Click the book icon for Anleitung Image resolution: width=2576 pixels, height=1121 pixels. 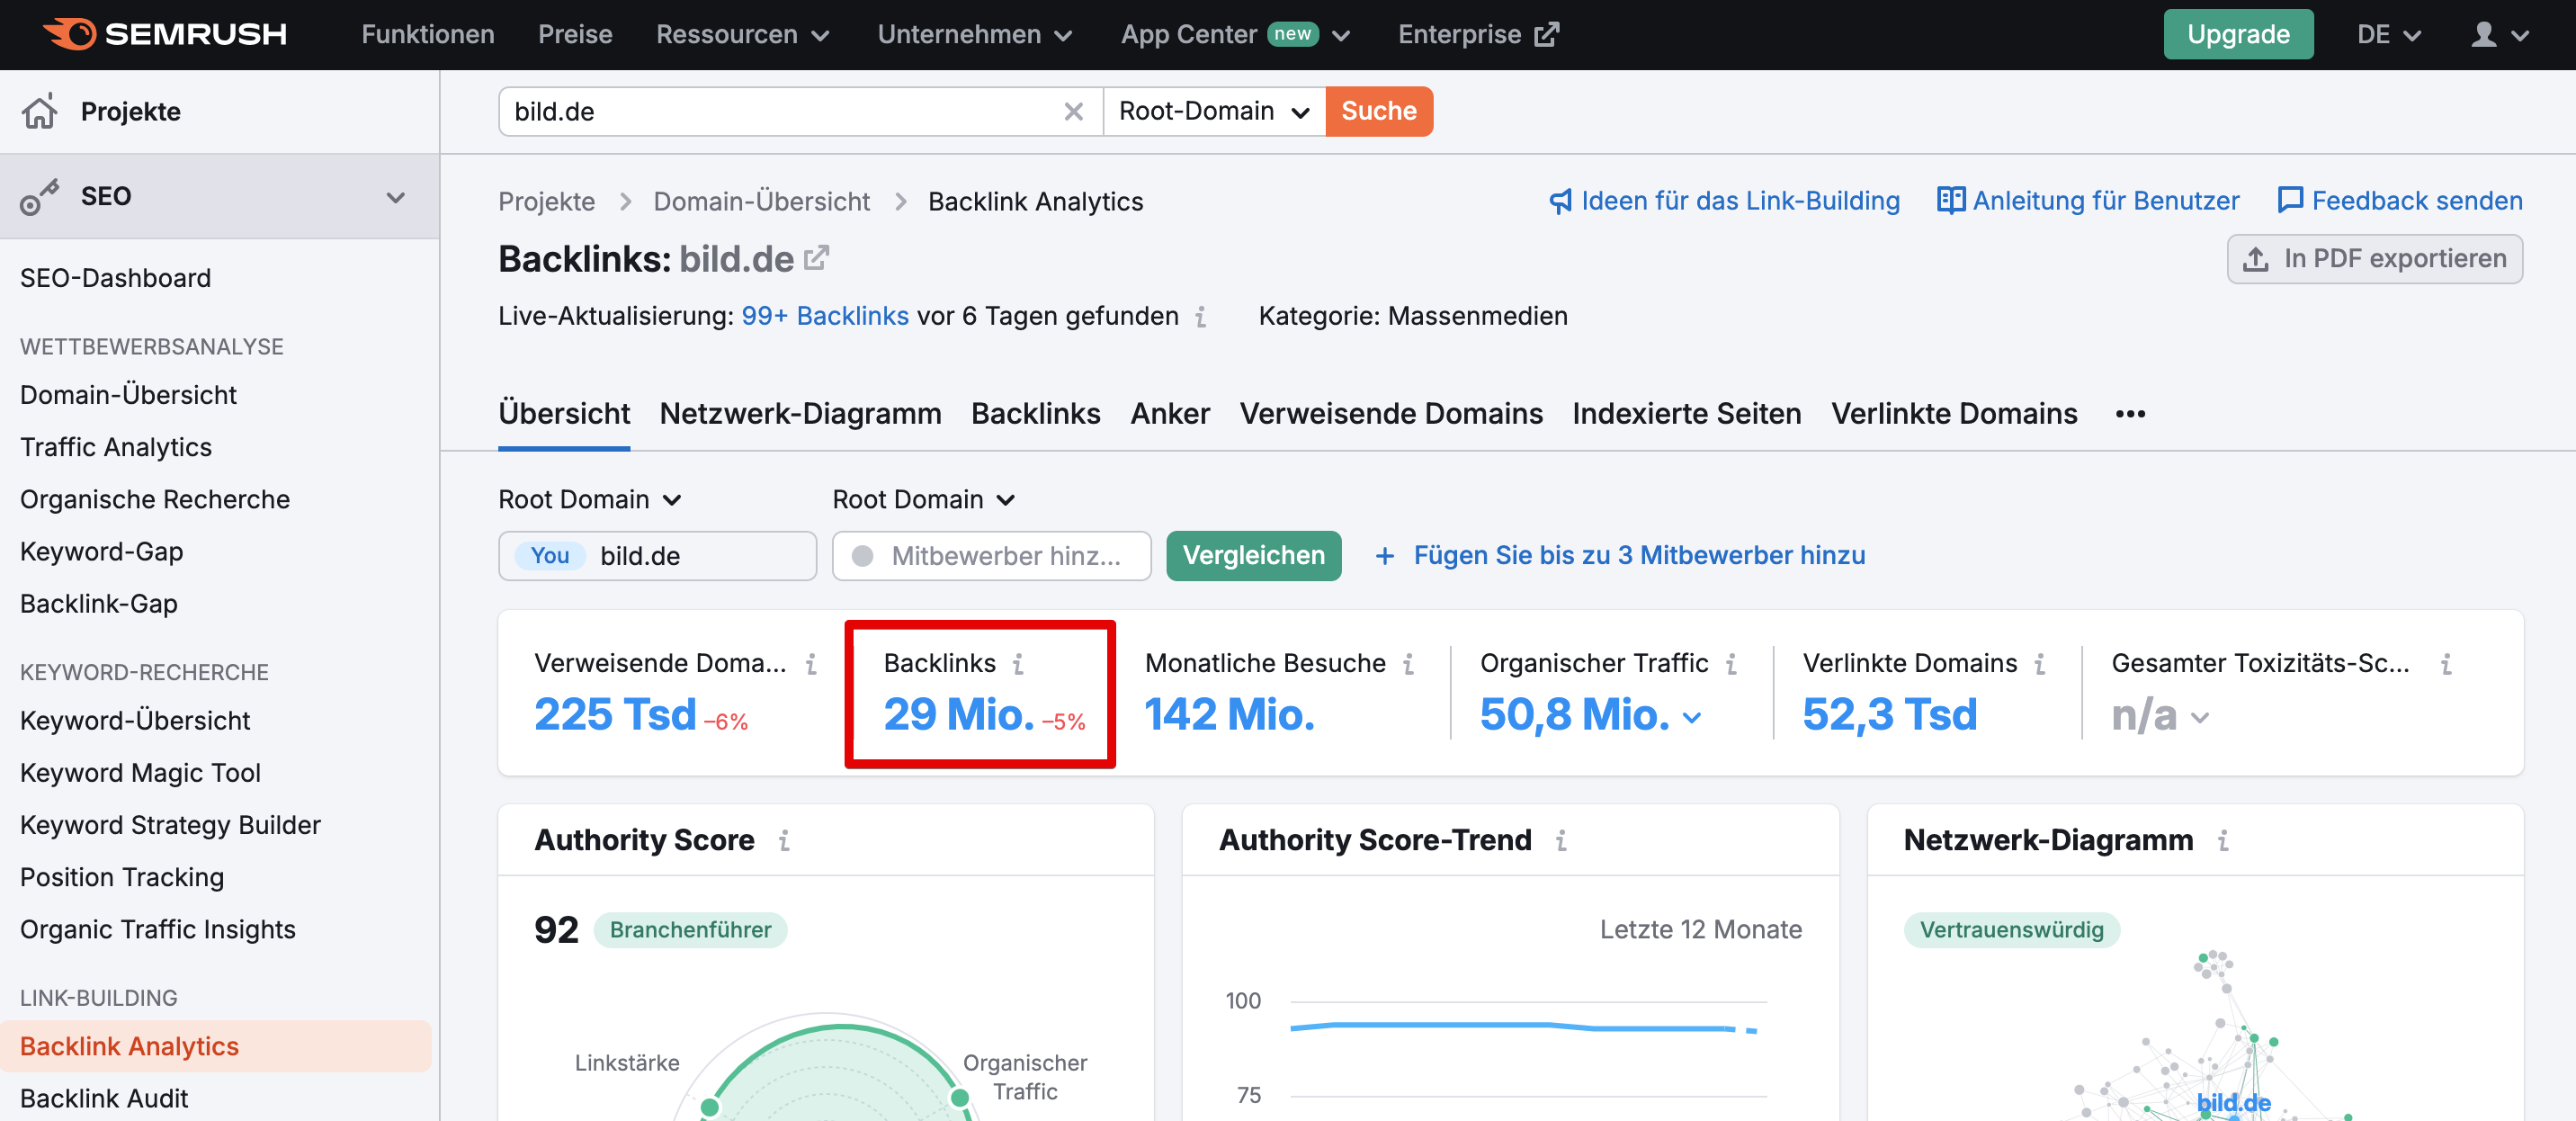pyautogui.click(x=1951, y=200)
